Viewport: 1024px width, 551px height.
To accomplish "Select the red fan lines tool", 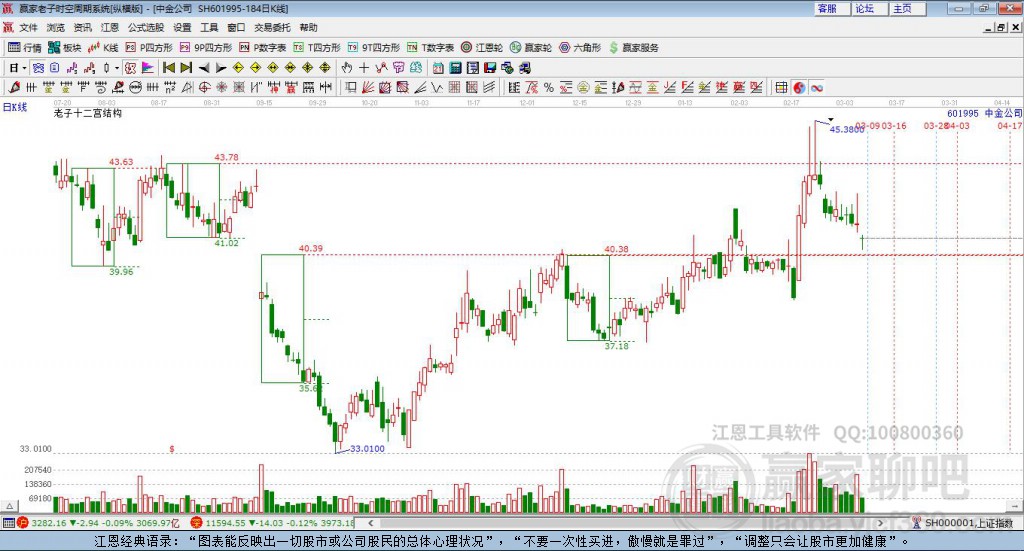I will tap(368, 87).
